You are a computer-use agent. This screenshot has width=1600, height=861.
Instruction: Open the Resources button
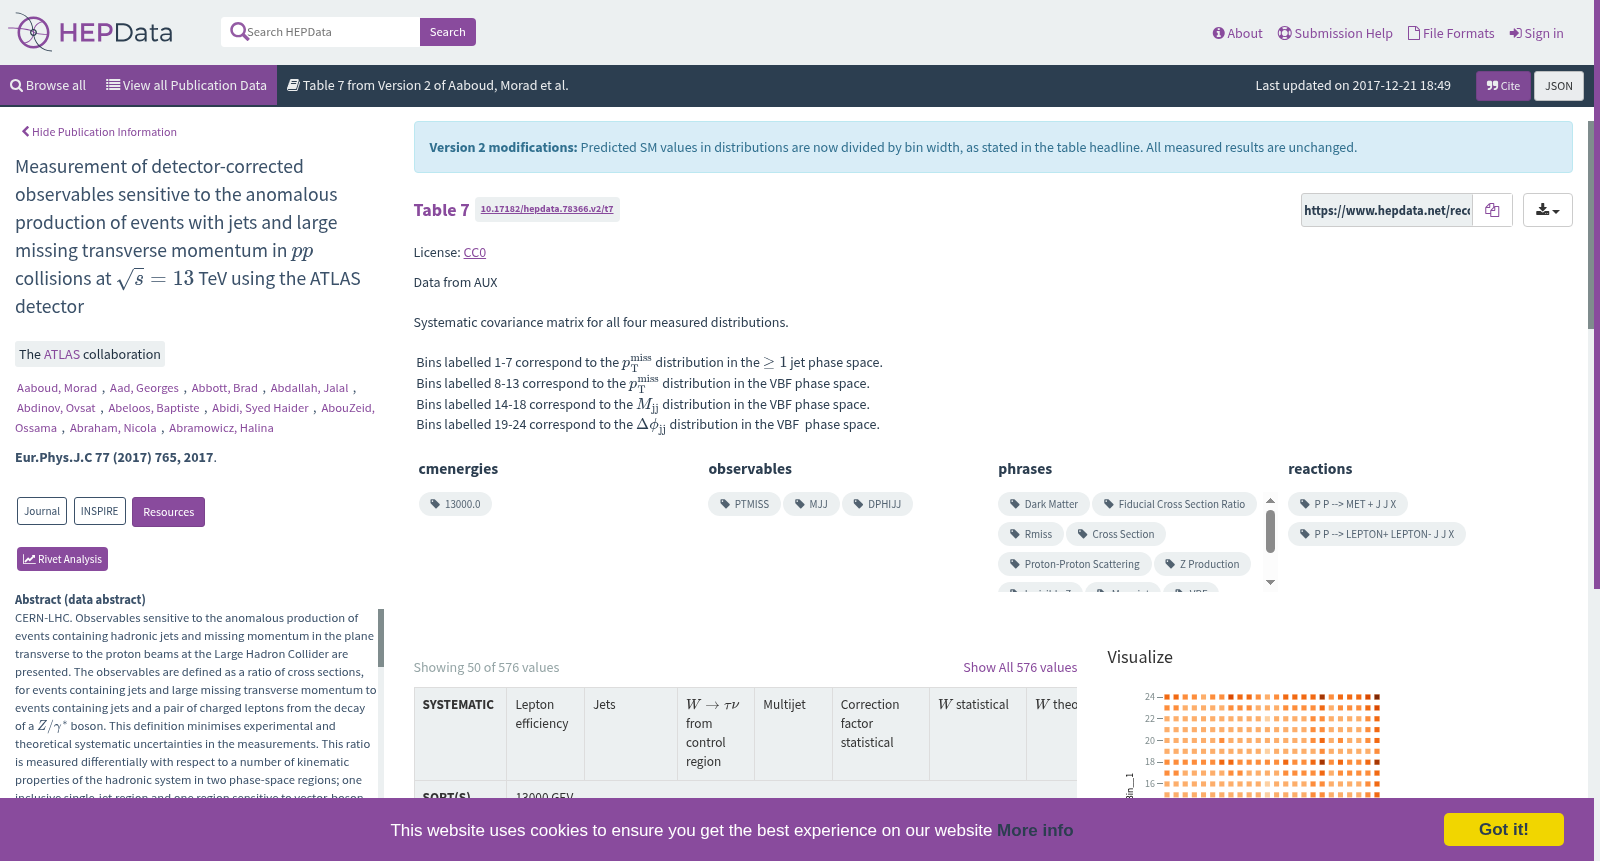(x=168, y=512)
